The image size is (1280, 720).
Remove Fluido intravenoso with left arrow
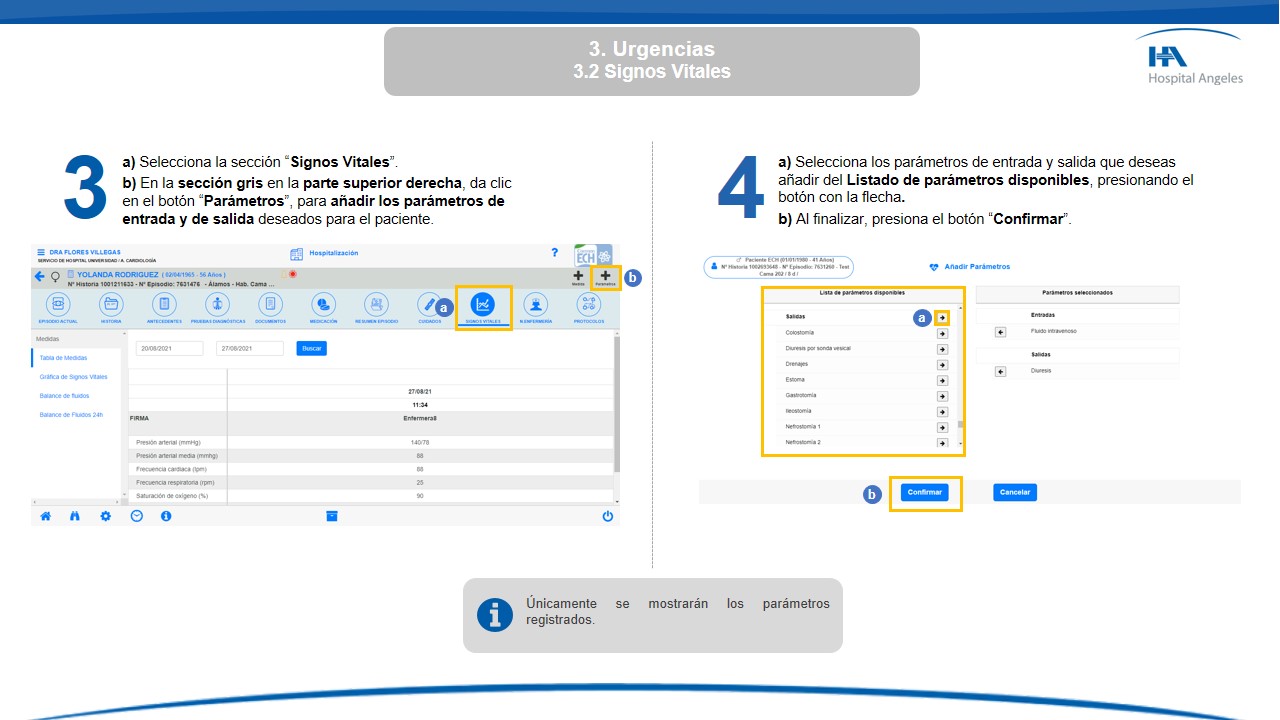point(1000,332)
